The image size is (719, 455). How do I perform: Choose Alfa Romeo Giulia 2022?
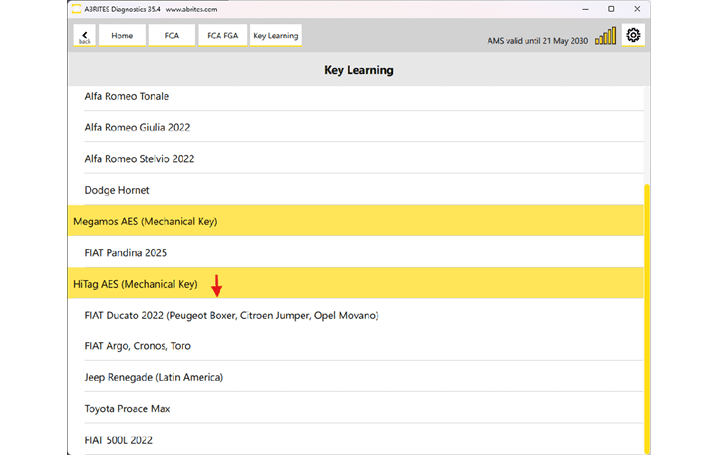click(137, 128)
